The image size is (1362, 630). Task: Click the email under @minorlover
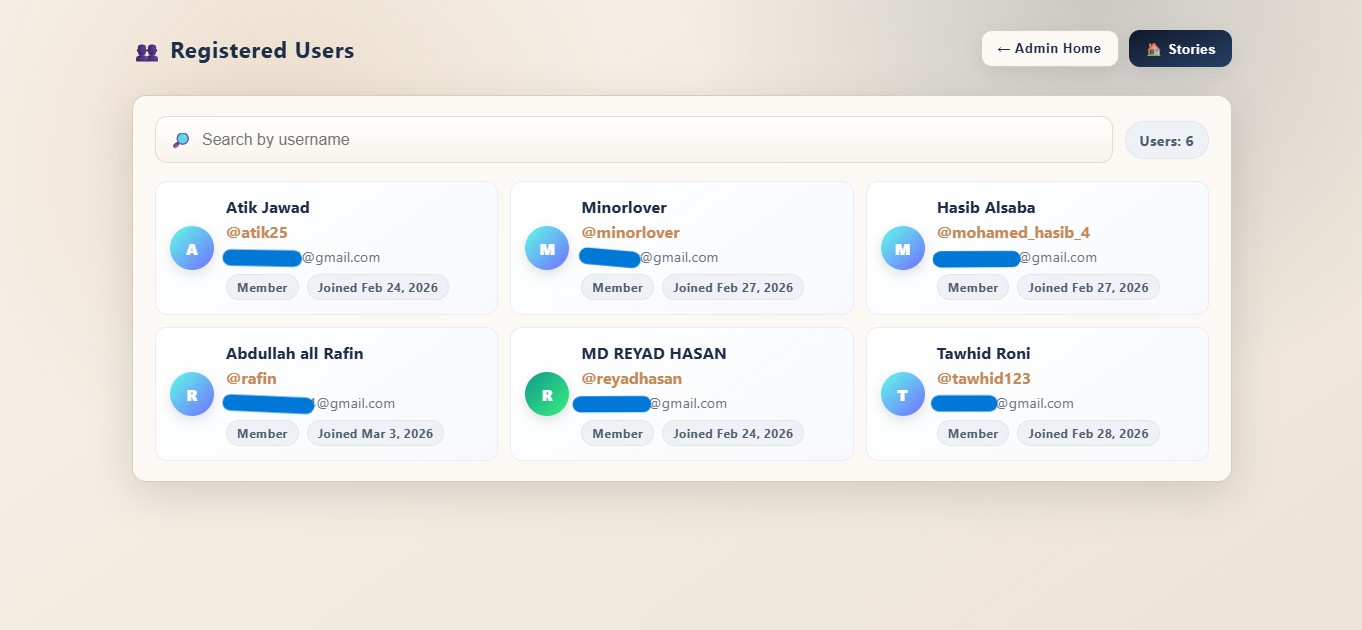point(649,257)
